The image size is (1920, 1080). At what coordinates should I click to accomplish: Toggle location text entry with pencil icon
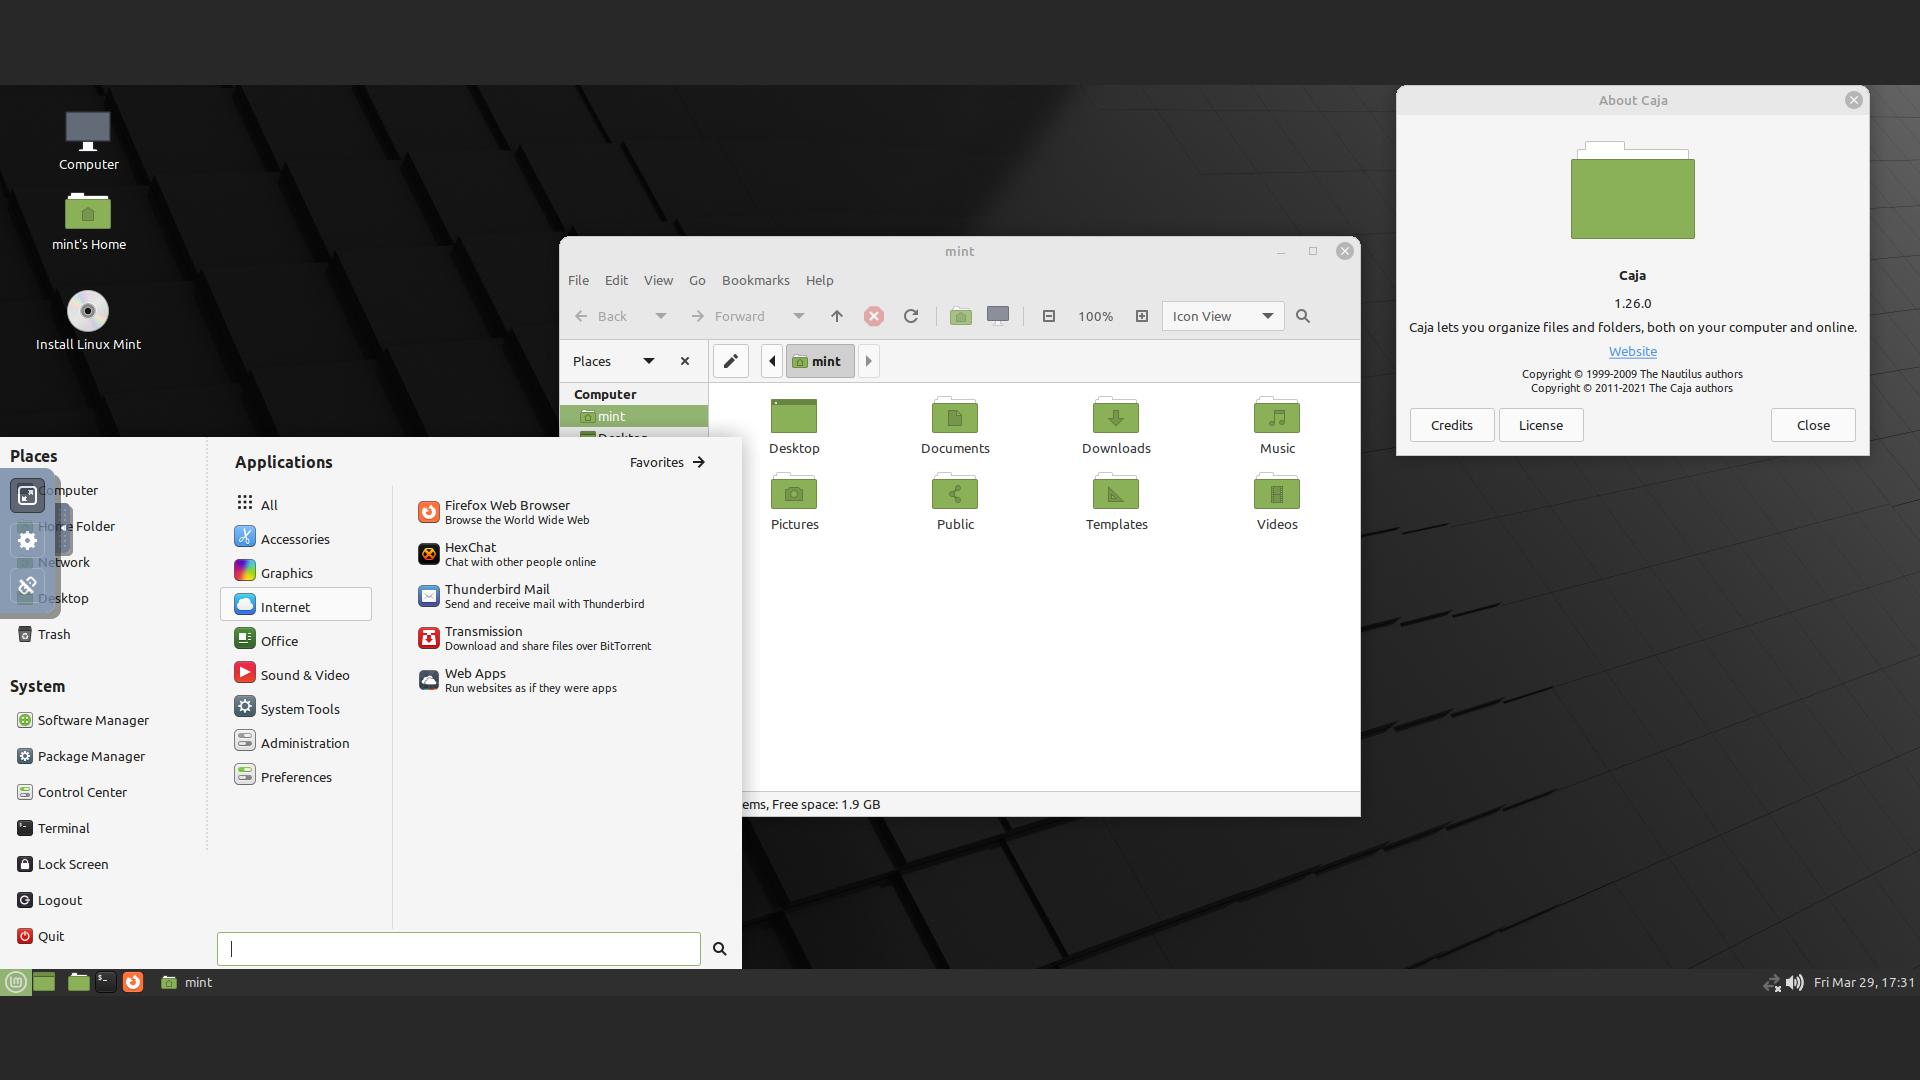tap(731, 361)
